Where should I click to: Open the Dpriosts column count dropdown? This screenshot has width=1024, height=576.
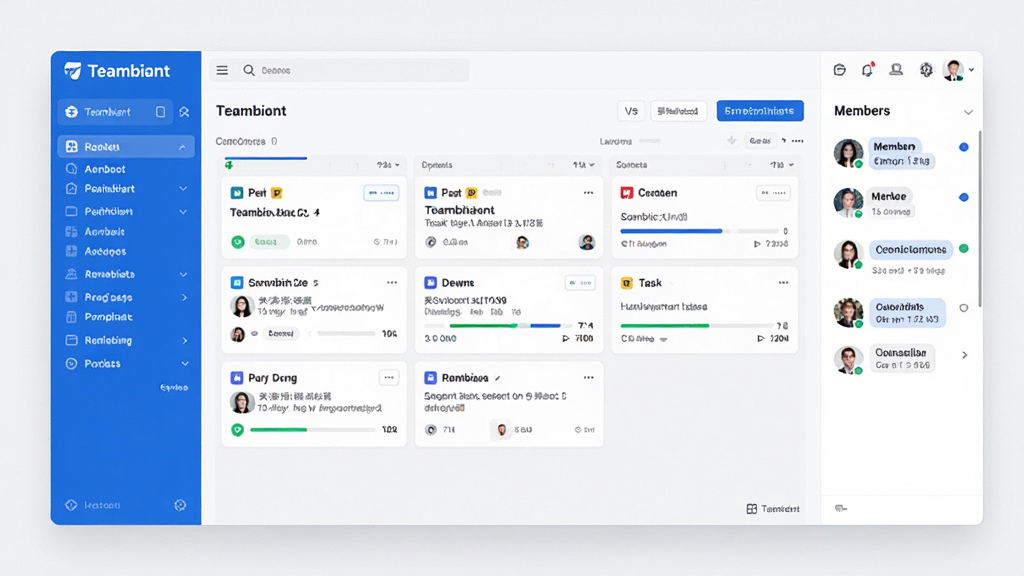click(x=583, y=165)
